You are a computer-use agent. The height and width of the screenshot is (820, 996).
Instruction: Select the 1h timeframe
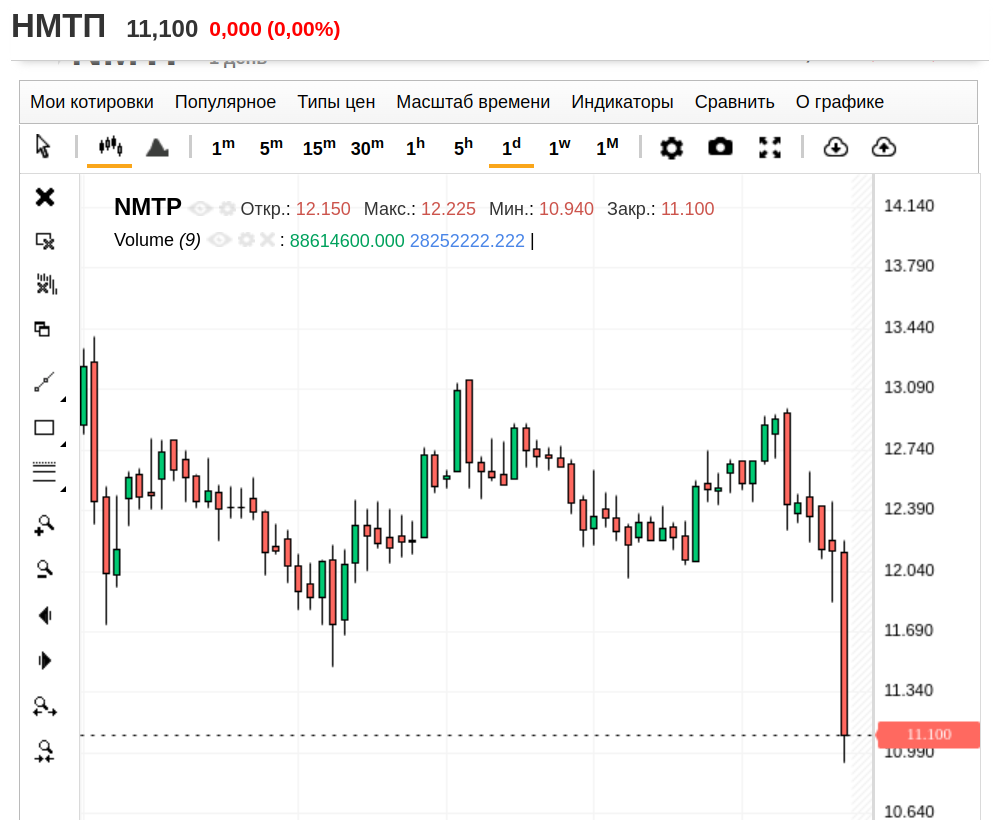415,147
